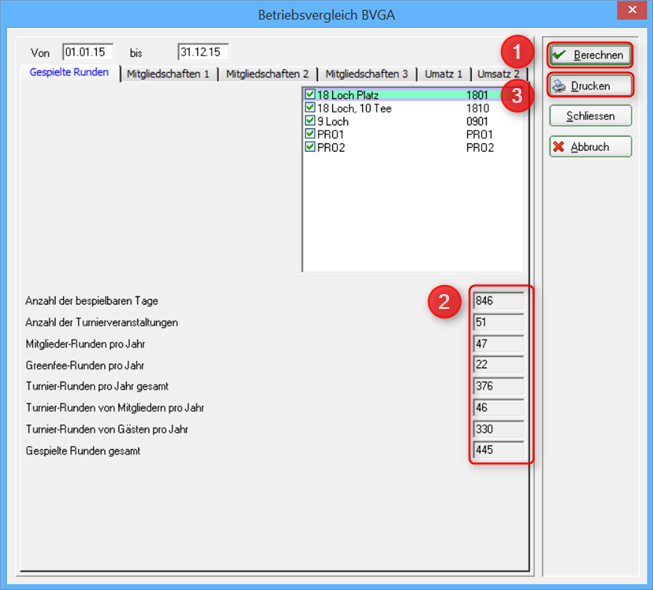Cancel with the Abbruch button
The image size is (653, 590).
pos(591,147)
